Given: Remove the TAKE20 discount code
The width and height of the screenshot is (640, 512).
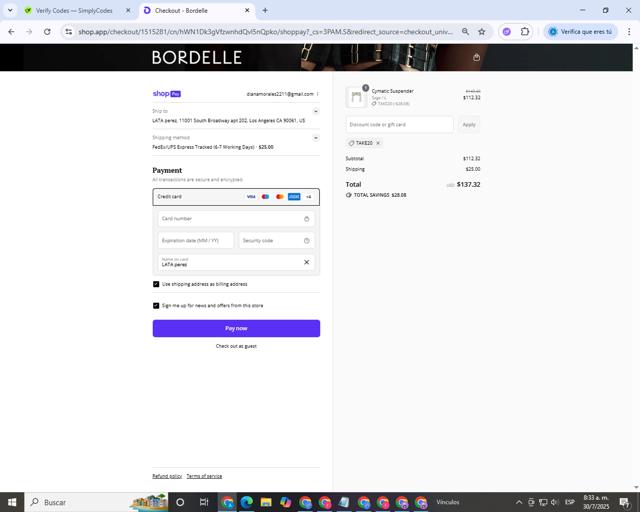Looking at the screenshot, I should point(378,143).
